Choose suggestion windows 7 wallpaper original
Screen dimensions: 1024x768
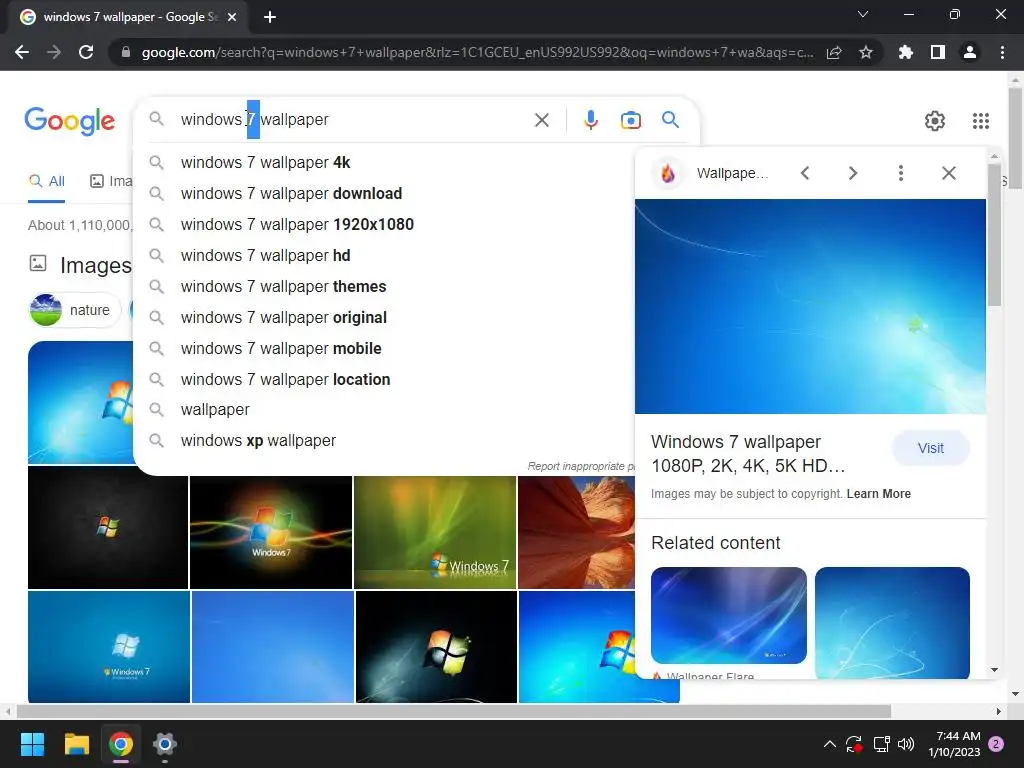tap(383, 317)
